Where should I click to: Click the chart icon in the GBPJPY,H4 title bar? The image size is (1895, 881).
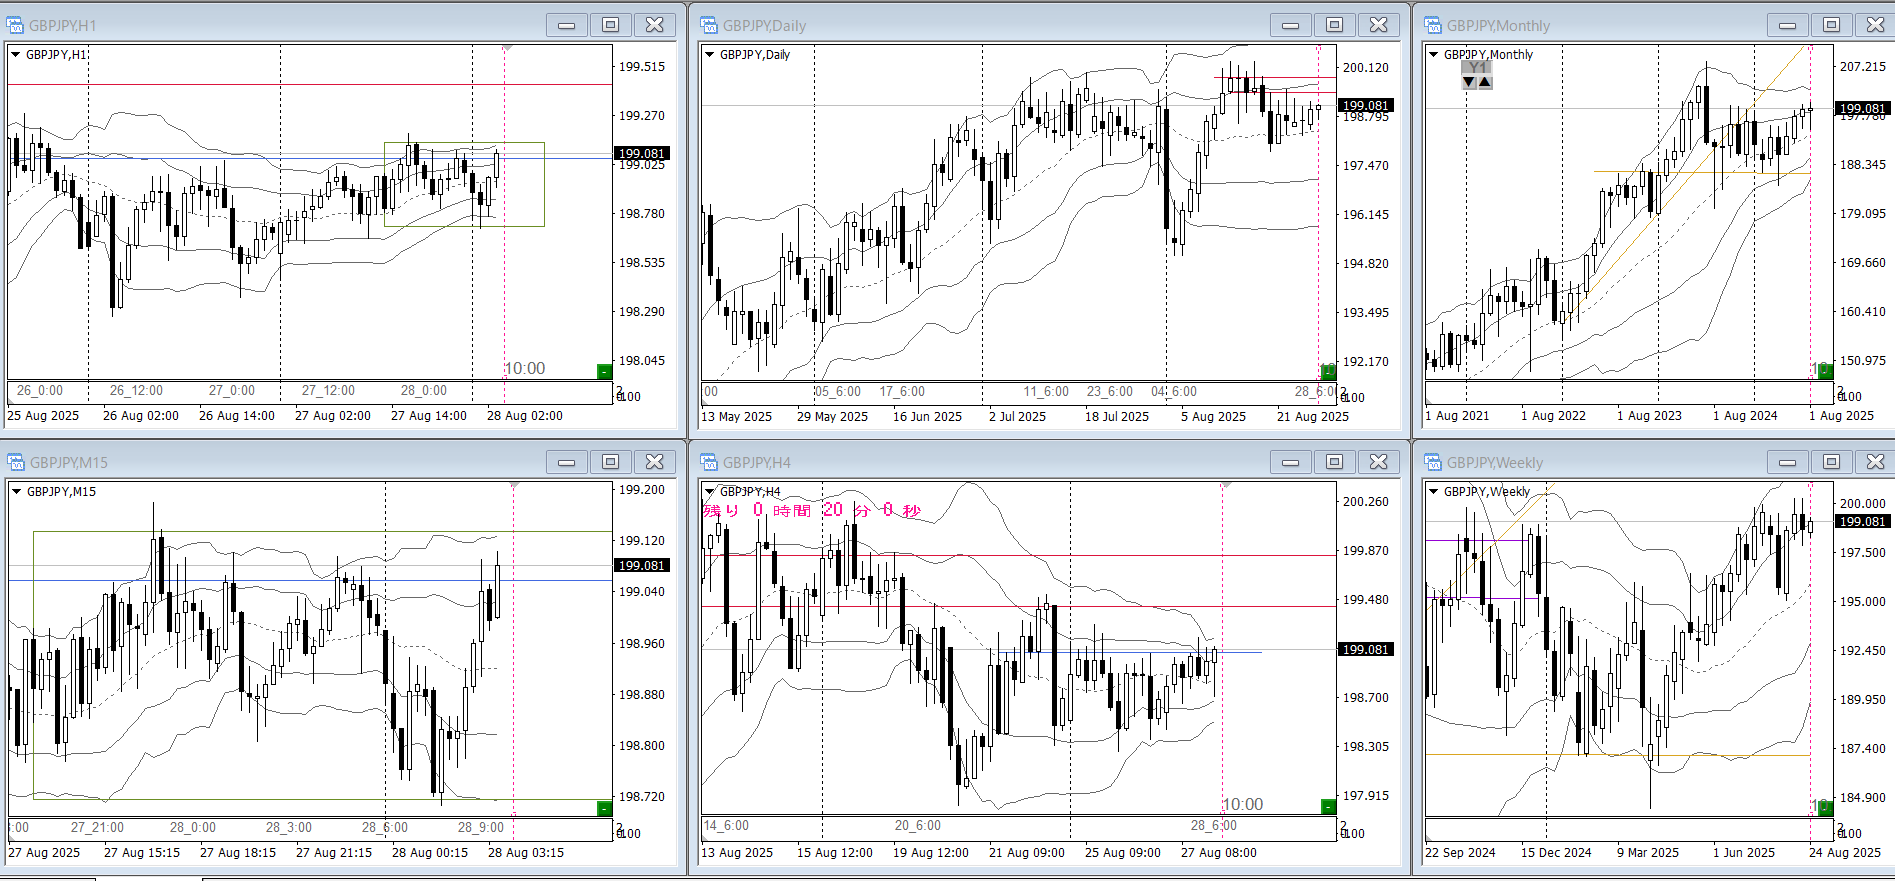709,462
